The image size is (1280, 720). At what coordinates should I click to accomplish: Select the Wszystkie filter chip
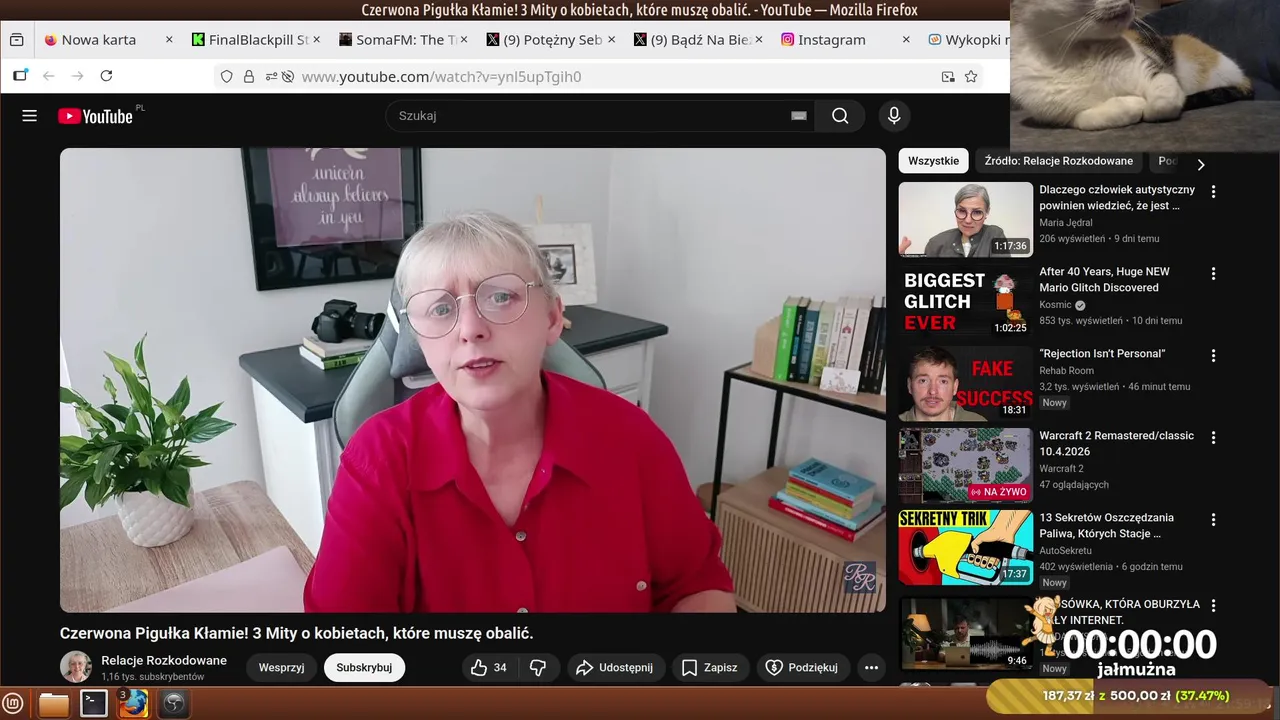click(x=934, y=161)
